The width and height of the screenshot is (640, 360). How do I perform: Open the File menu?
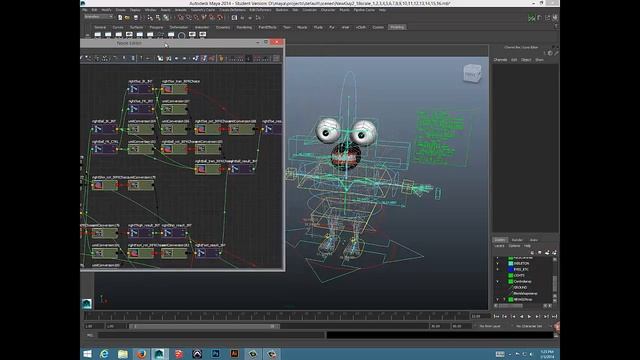84,10
